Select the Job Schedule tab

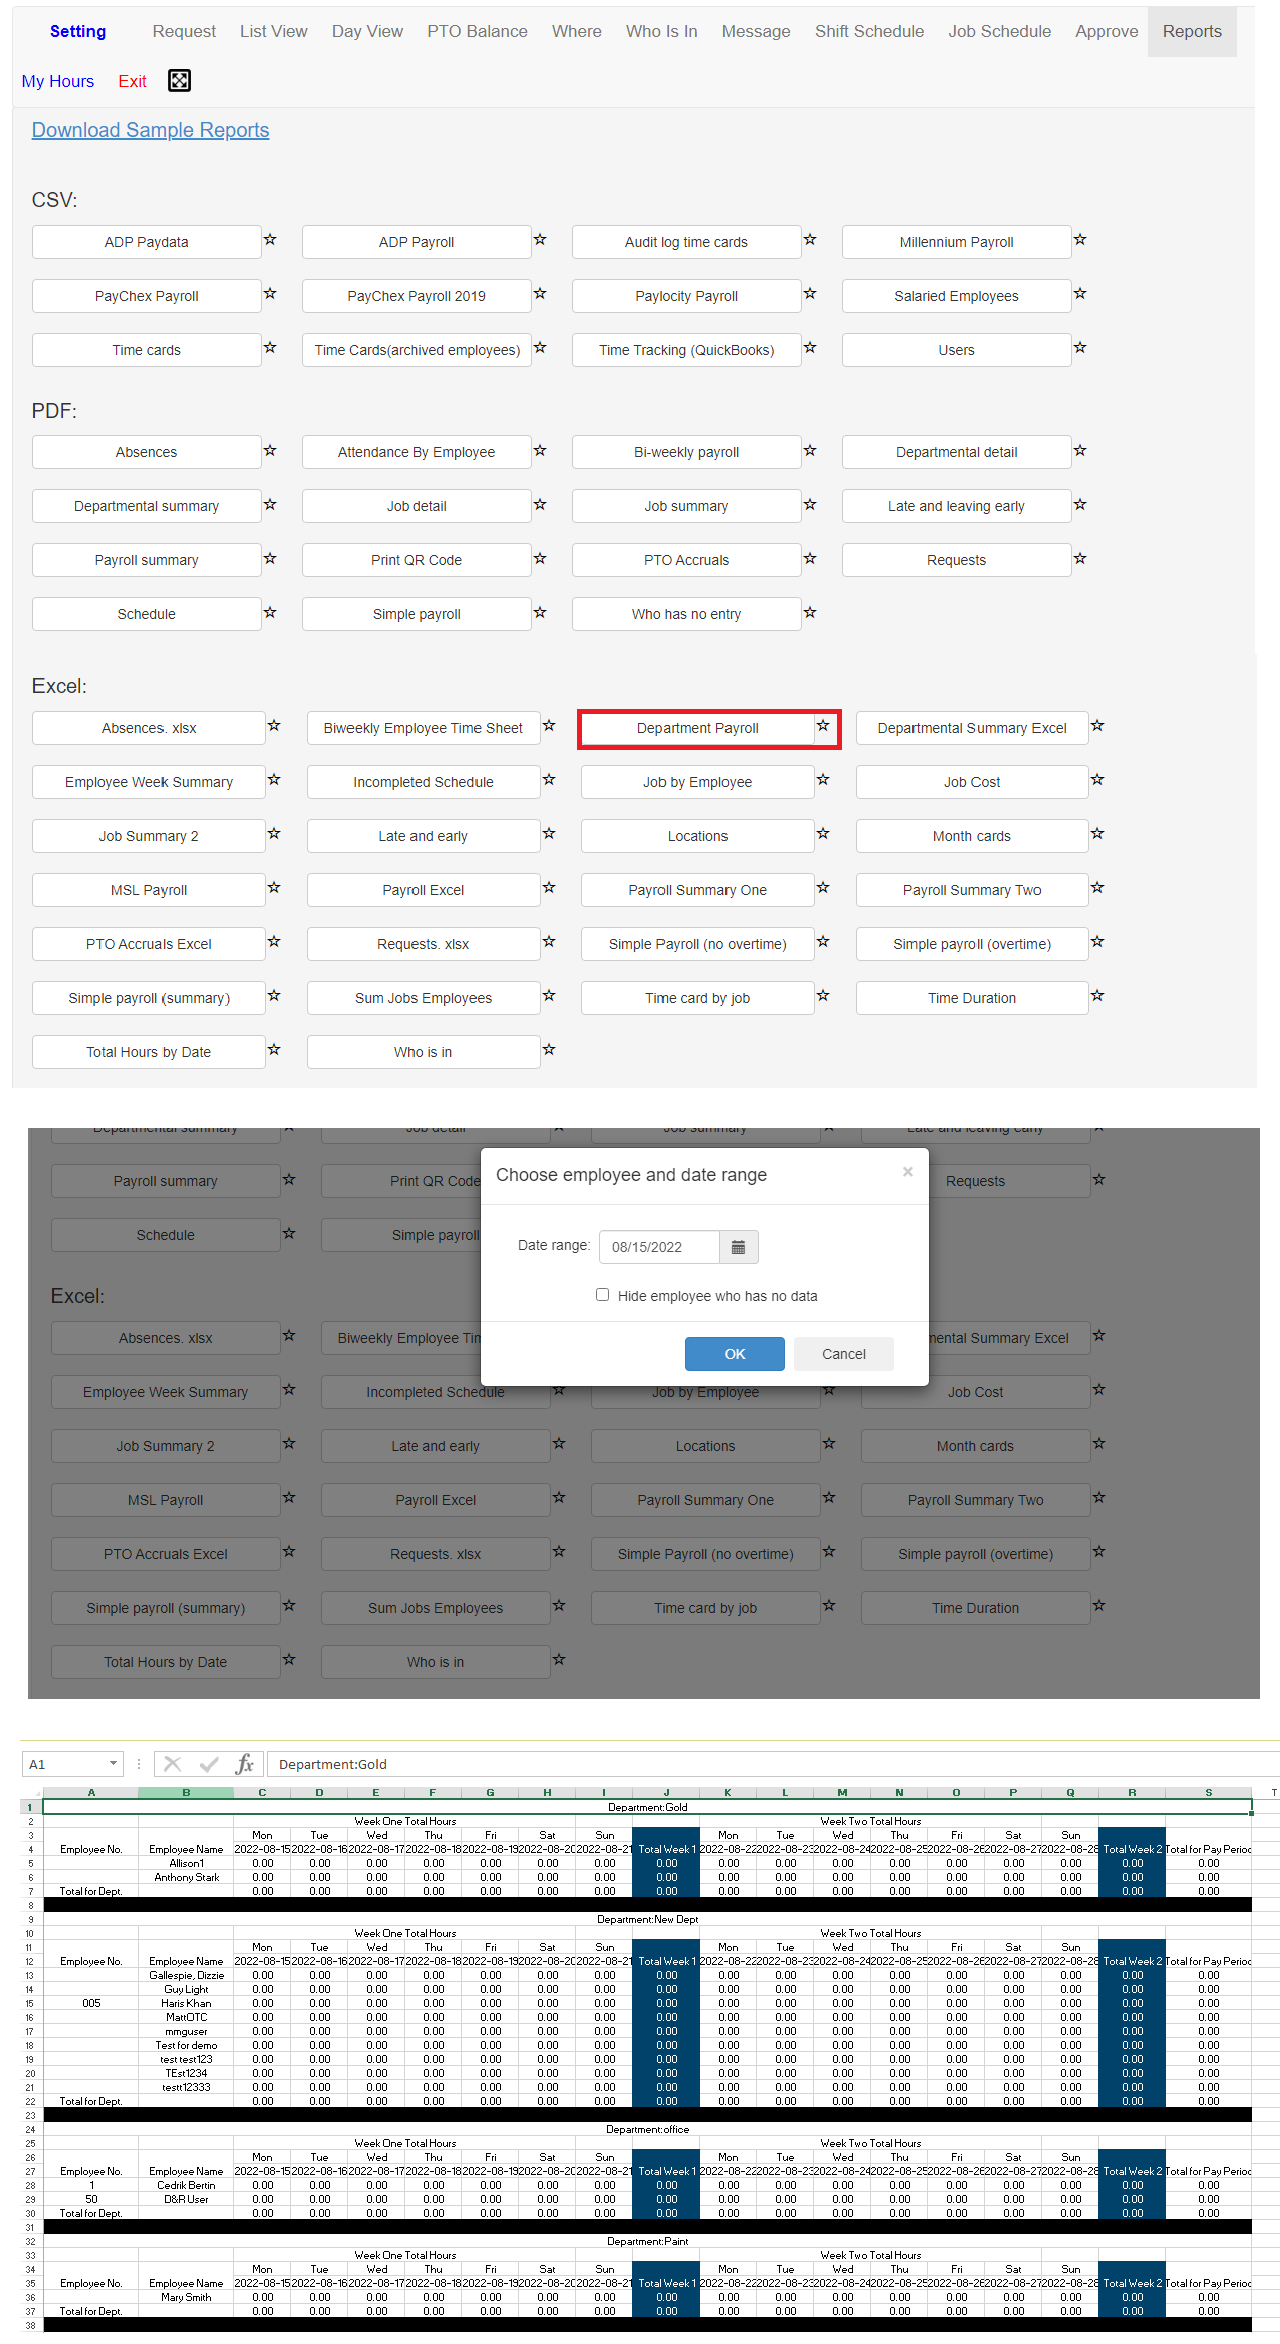pos(1000,31)
